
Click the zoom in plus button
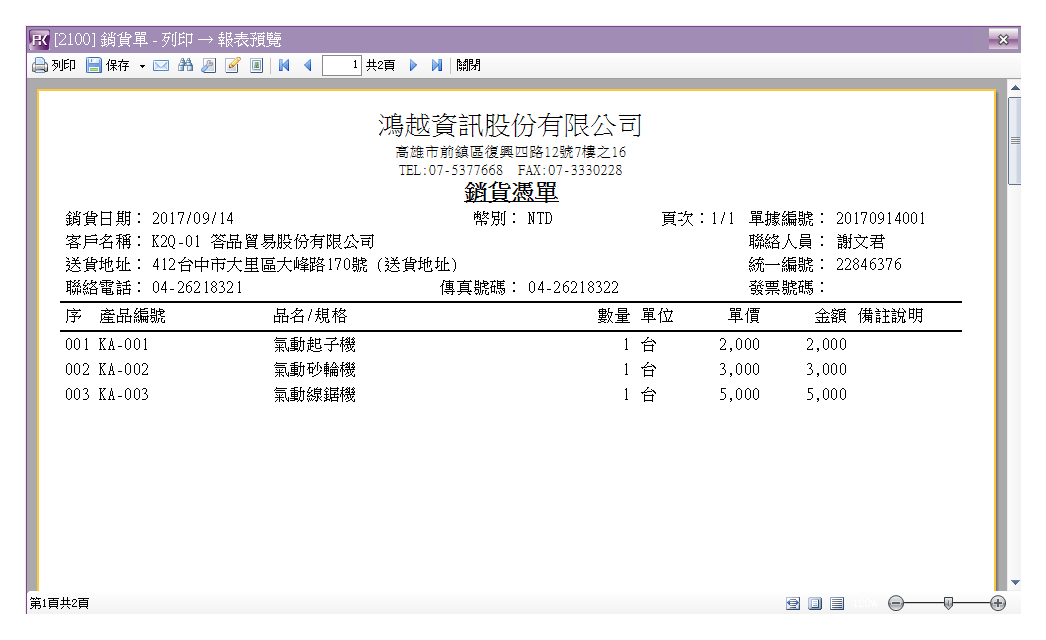[998, 603]
